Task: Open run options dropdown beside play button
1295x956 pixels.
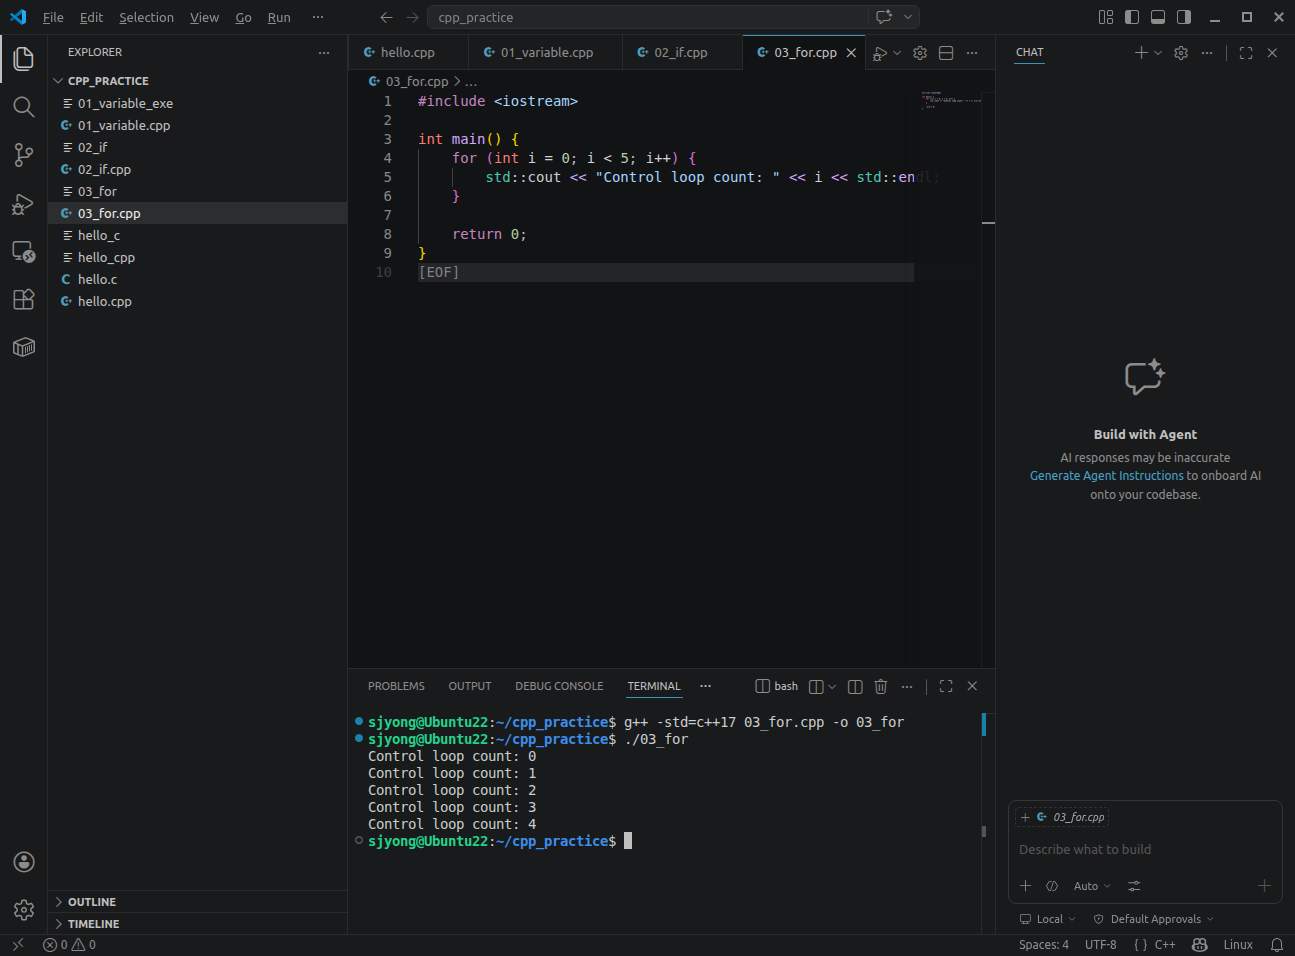Action: click(x=897, y=53)
